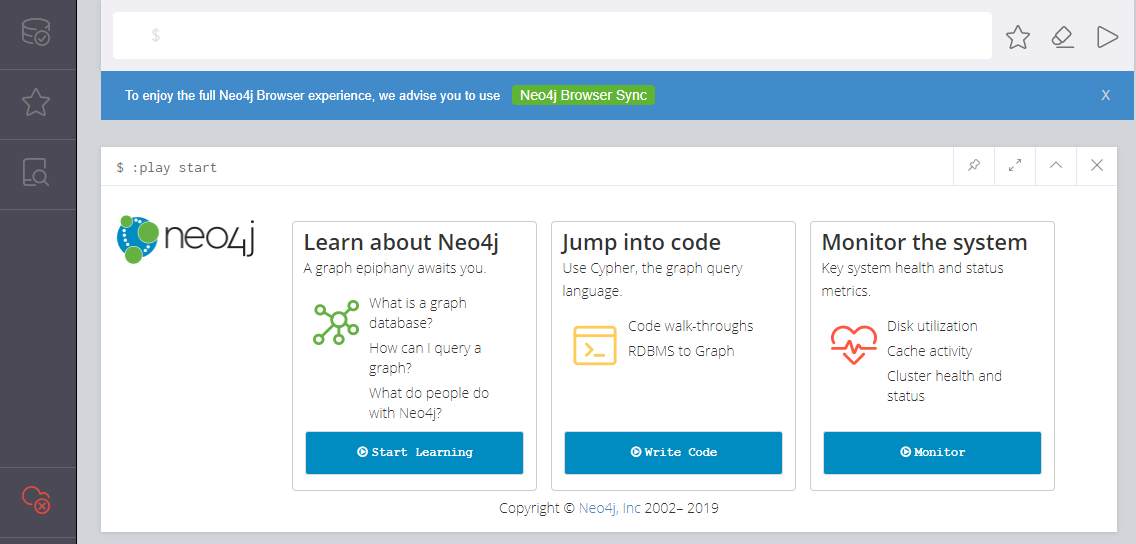Viewport: 1136px width, 544px height.
Task: Click the green graph nodes icon
Action: point(336,322)
